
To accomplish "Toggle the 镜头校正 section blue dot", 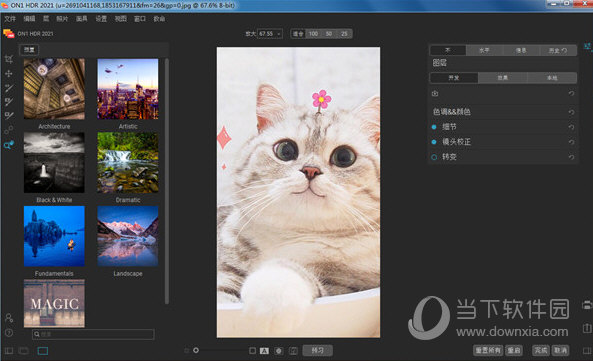I will point(434,142).
